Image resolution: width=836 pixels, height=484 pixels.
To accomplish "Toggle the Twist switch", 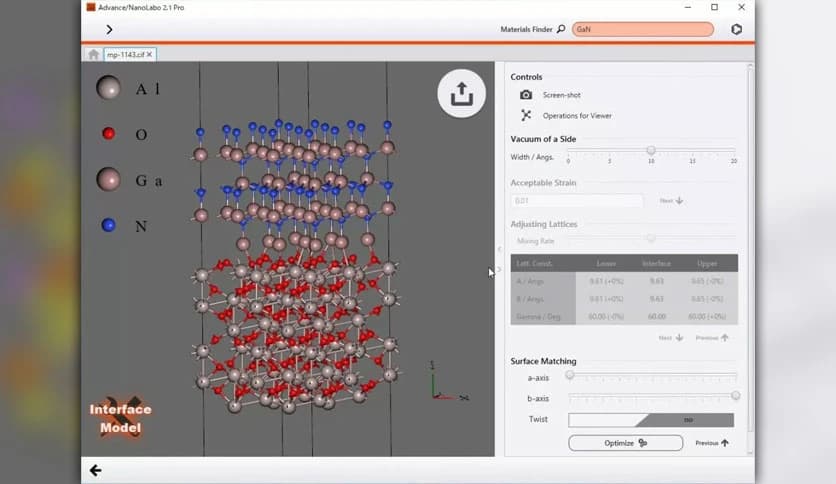I will click(651, 420).
